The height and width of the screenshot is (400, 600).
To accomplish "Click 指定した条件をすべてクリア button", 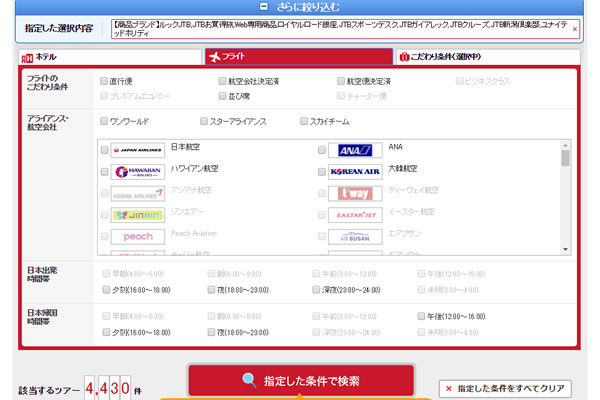I will pos(507,388).
